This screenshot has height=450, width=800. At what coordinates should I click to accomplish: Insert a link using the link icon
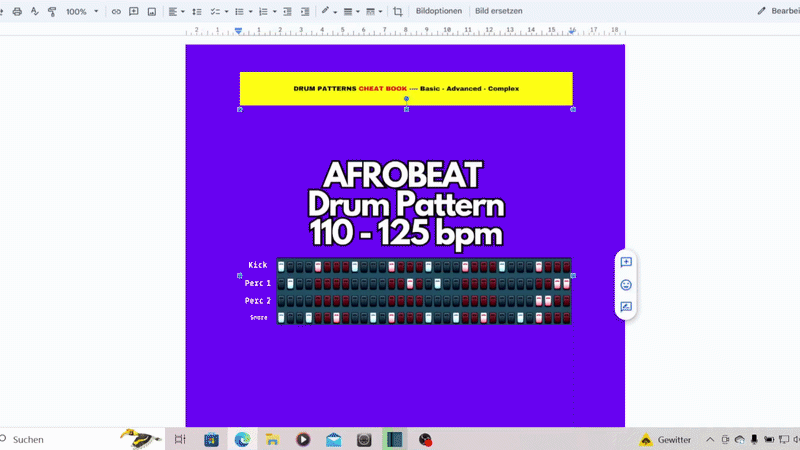(116, 11)
